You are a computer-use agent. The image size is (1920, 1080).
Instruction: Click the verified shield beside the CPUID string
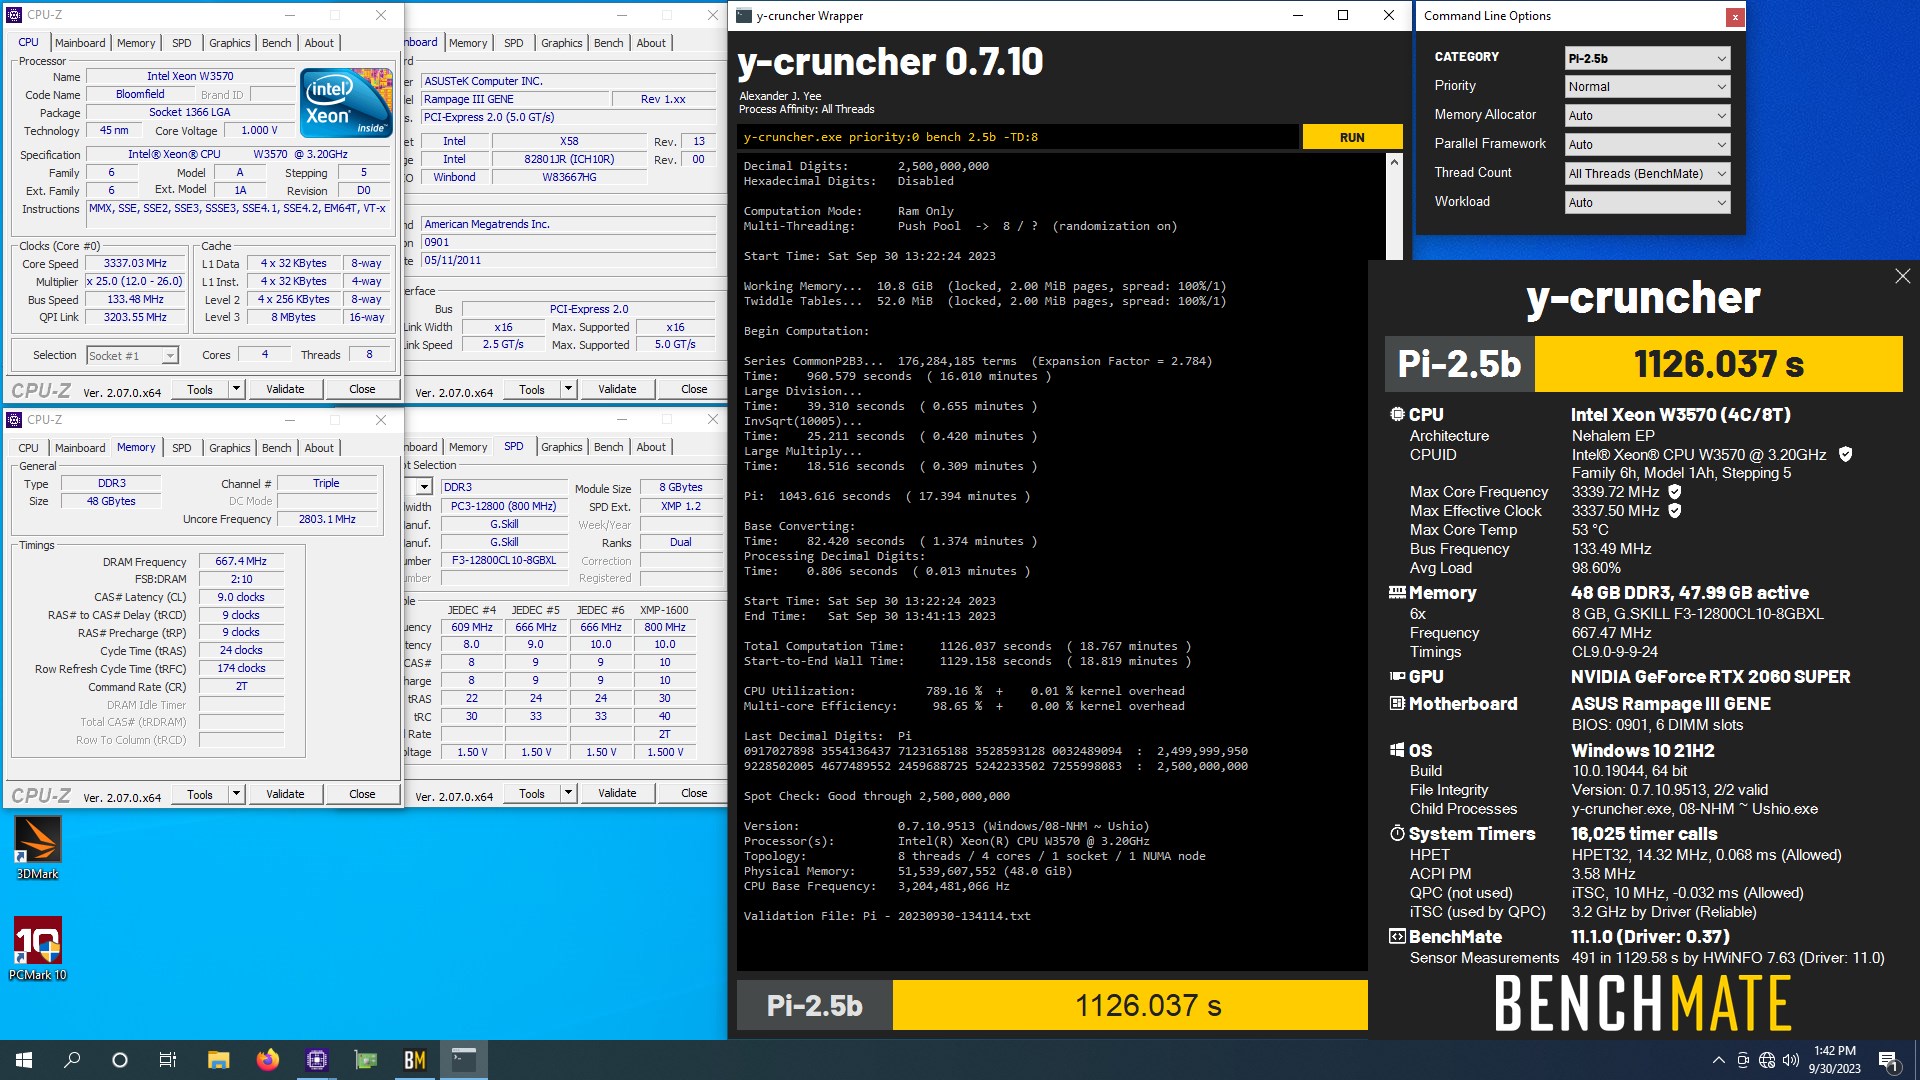click(1845, 454)
